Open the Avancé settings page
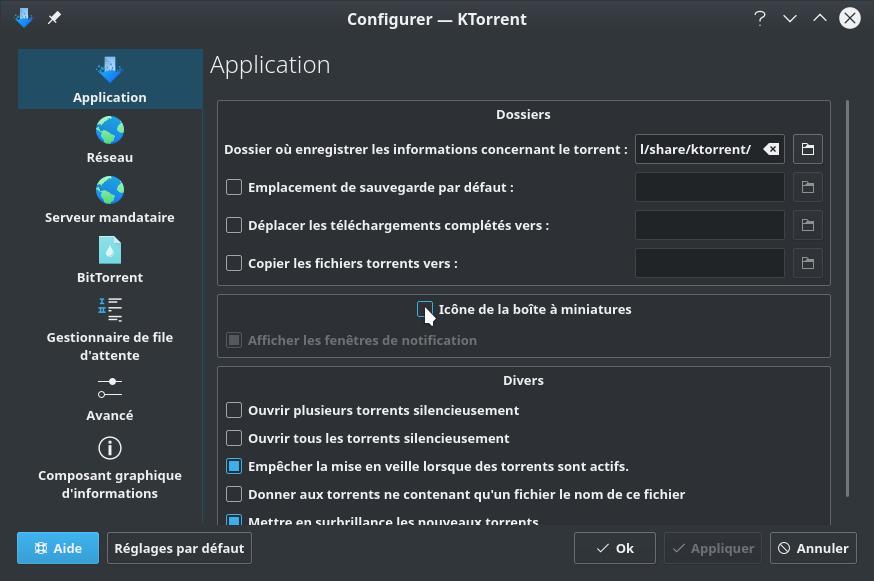Screen dimensions: 874x581 (110, 398)
